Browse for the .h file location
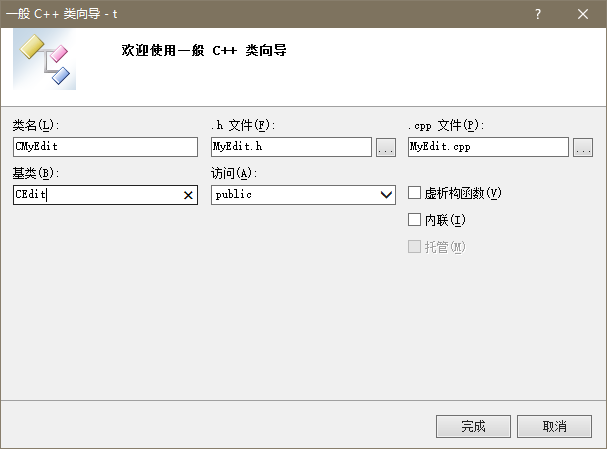Screen dimensions: 607x449 386,148
